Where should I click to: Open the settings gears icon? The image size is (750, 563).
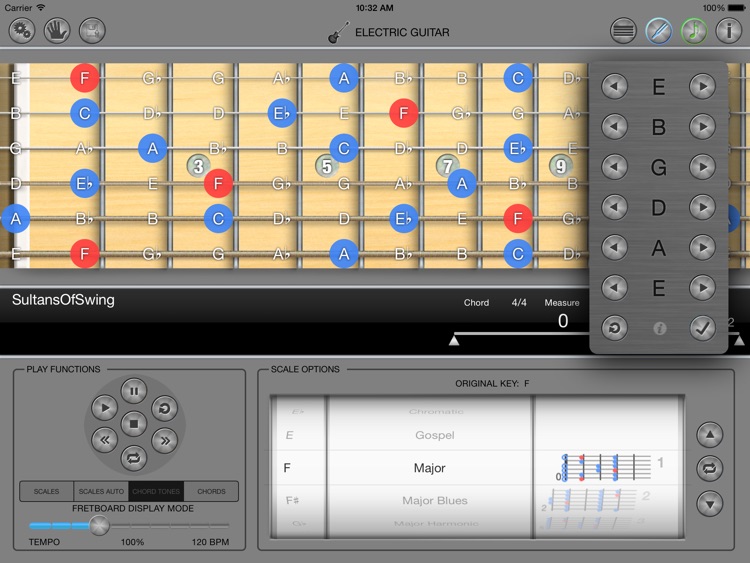tap(22, 31)
